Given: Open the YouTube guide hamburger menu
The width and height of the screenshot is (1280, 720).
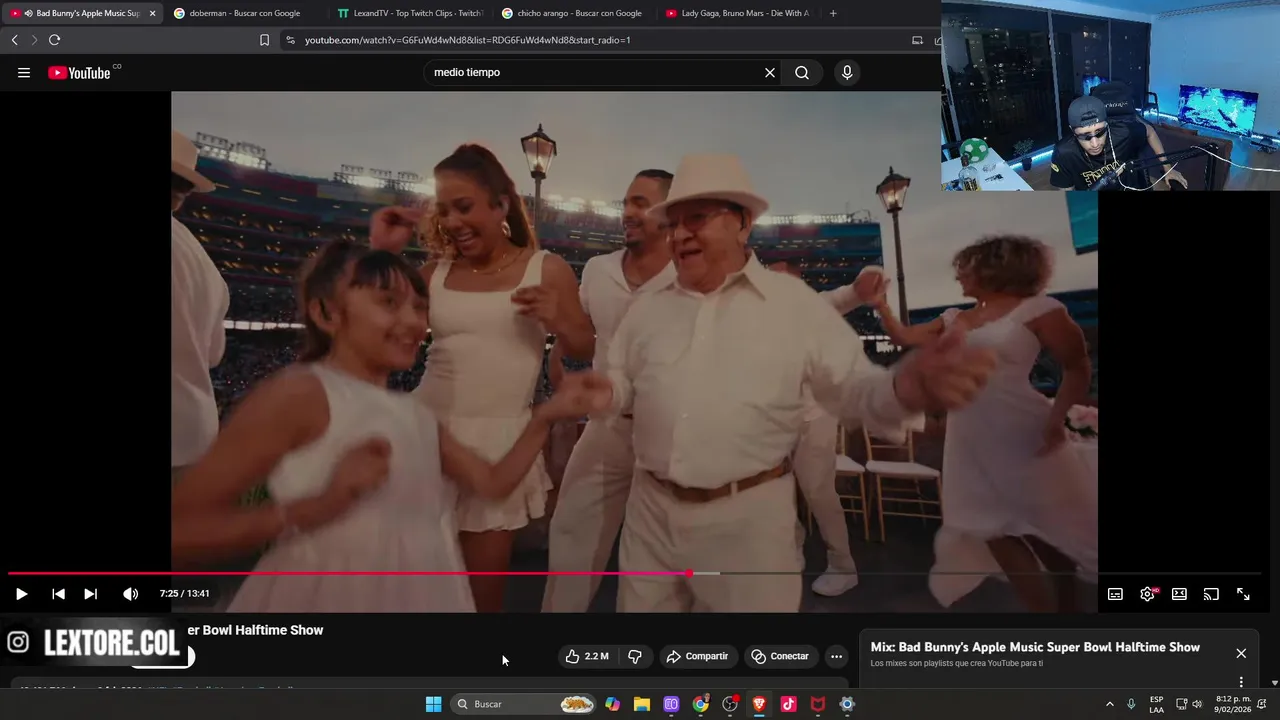Looking at the screenshot, I should coord(24,73).
